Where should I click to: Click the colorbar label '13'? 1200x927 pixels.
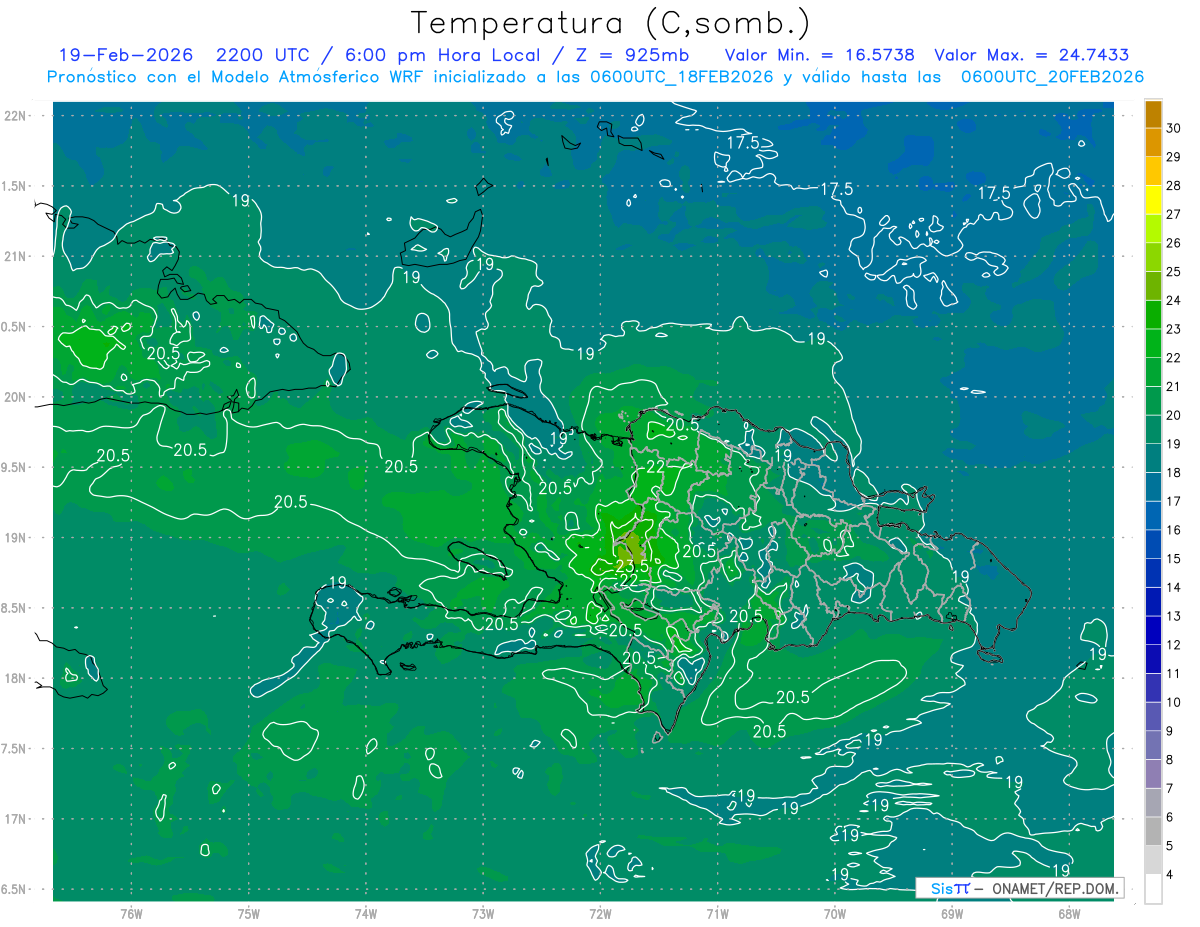tap(1174, 616)
